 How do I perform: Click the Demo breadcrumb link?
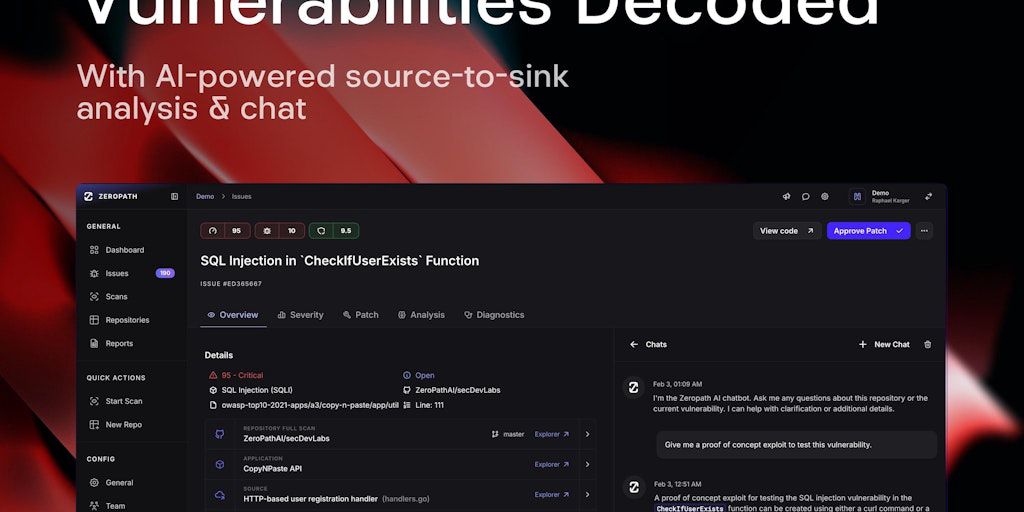point(205,197)
